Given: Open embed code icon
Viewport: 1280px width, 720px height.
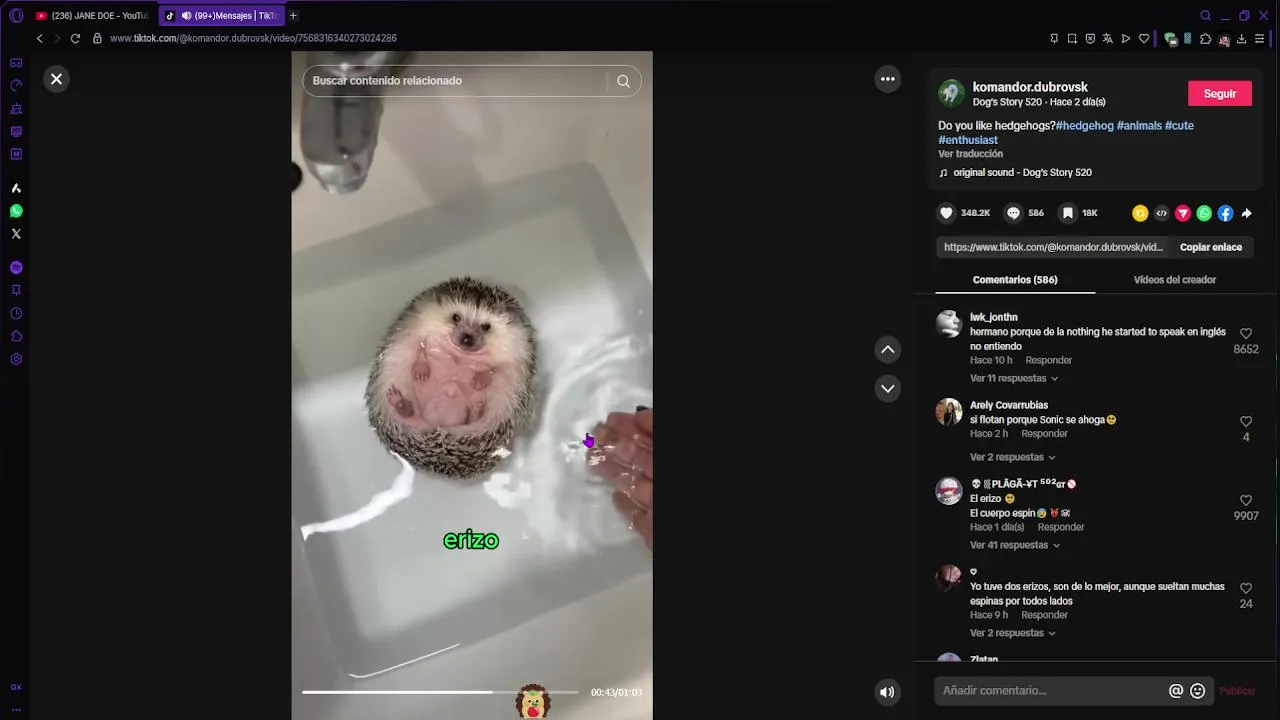Looking at the screenshot, I should [x=1161, y=213].
